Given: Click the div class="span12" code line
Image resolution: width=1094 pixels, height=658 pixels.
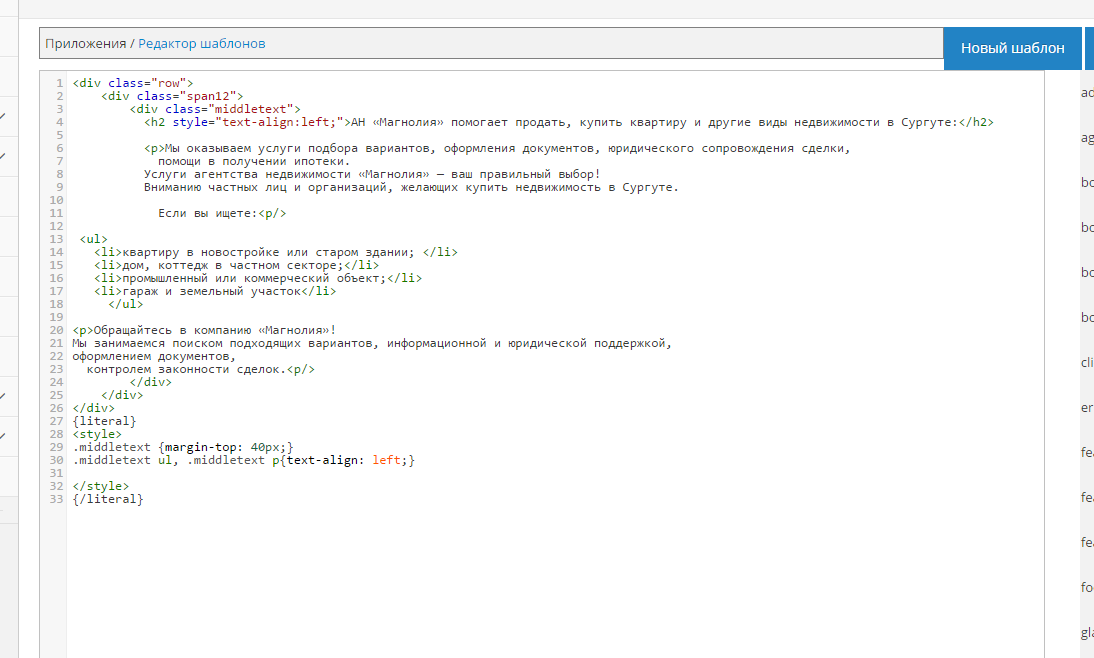Looking at the screenshot, I should point(172,96).
